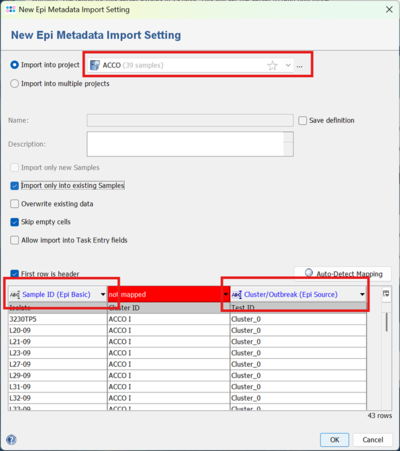Uncheck Import only into existing Samples
400x451 pixels.
pyautogui.click(x=14, y=186)
